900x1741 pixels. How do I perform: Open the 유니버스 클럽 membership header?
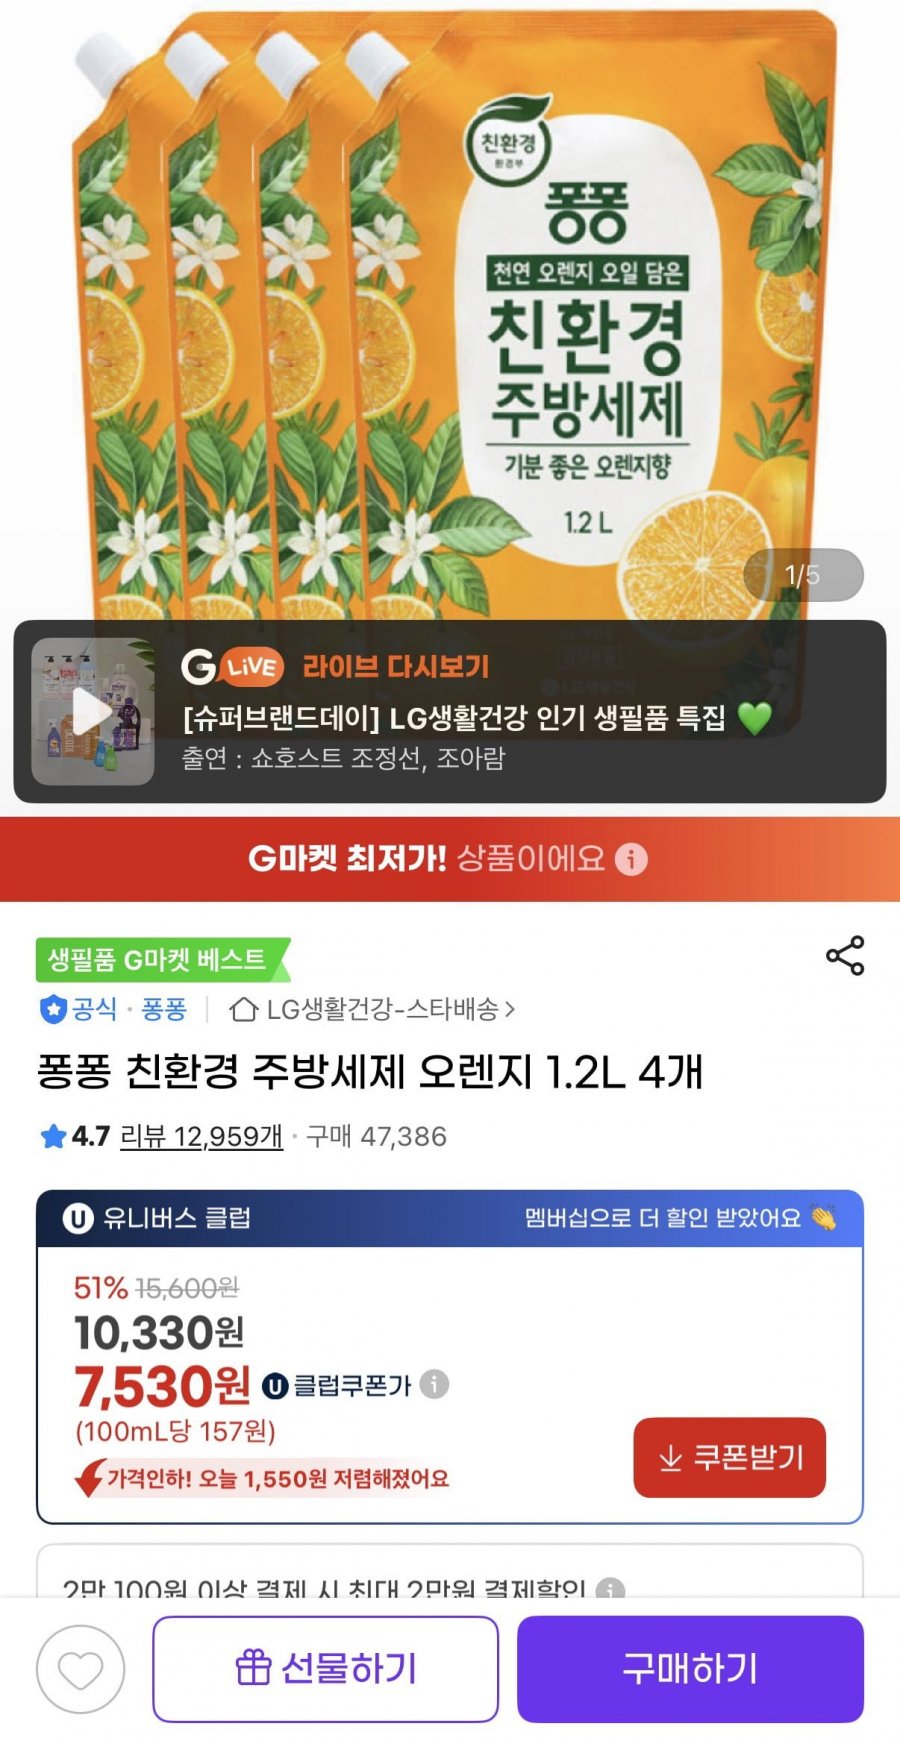coord(450,1218)
